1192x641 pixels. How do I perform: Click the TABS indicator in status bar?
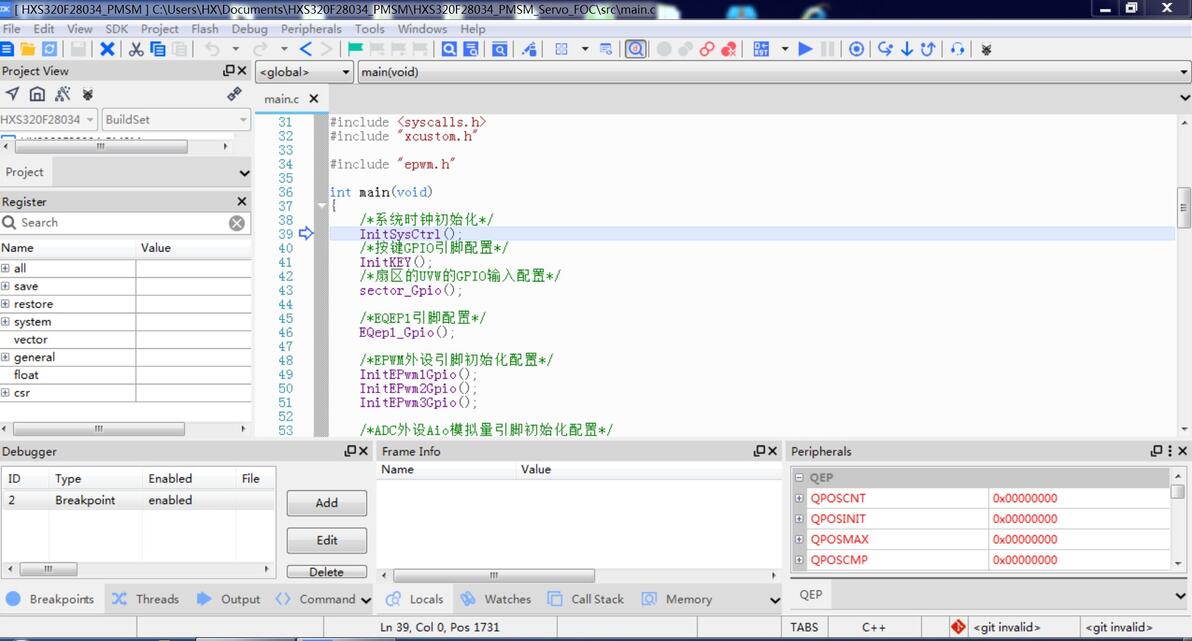coord(804,627)
